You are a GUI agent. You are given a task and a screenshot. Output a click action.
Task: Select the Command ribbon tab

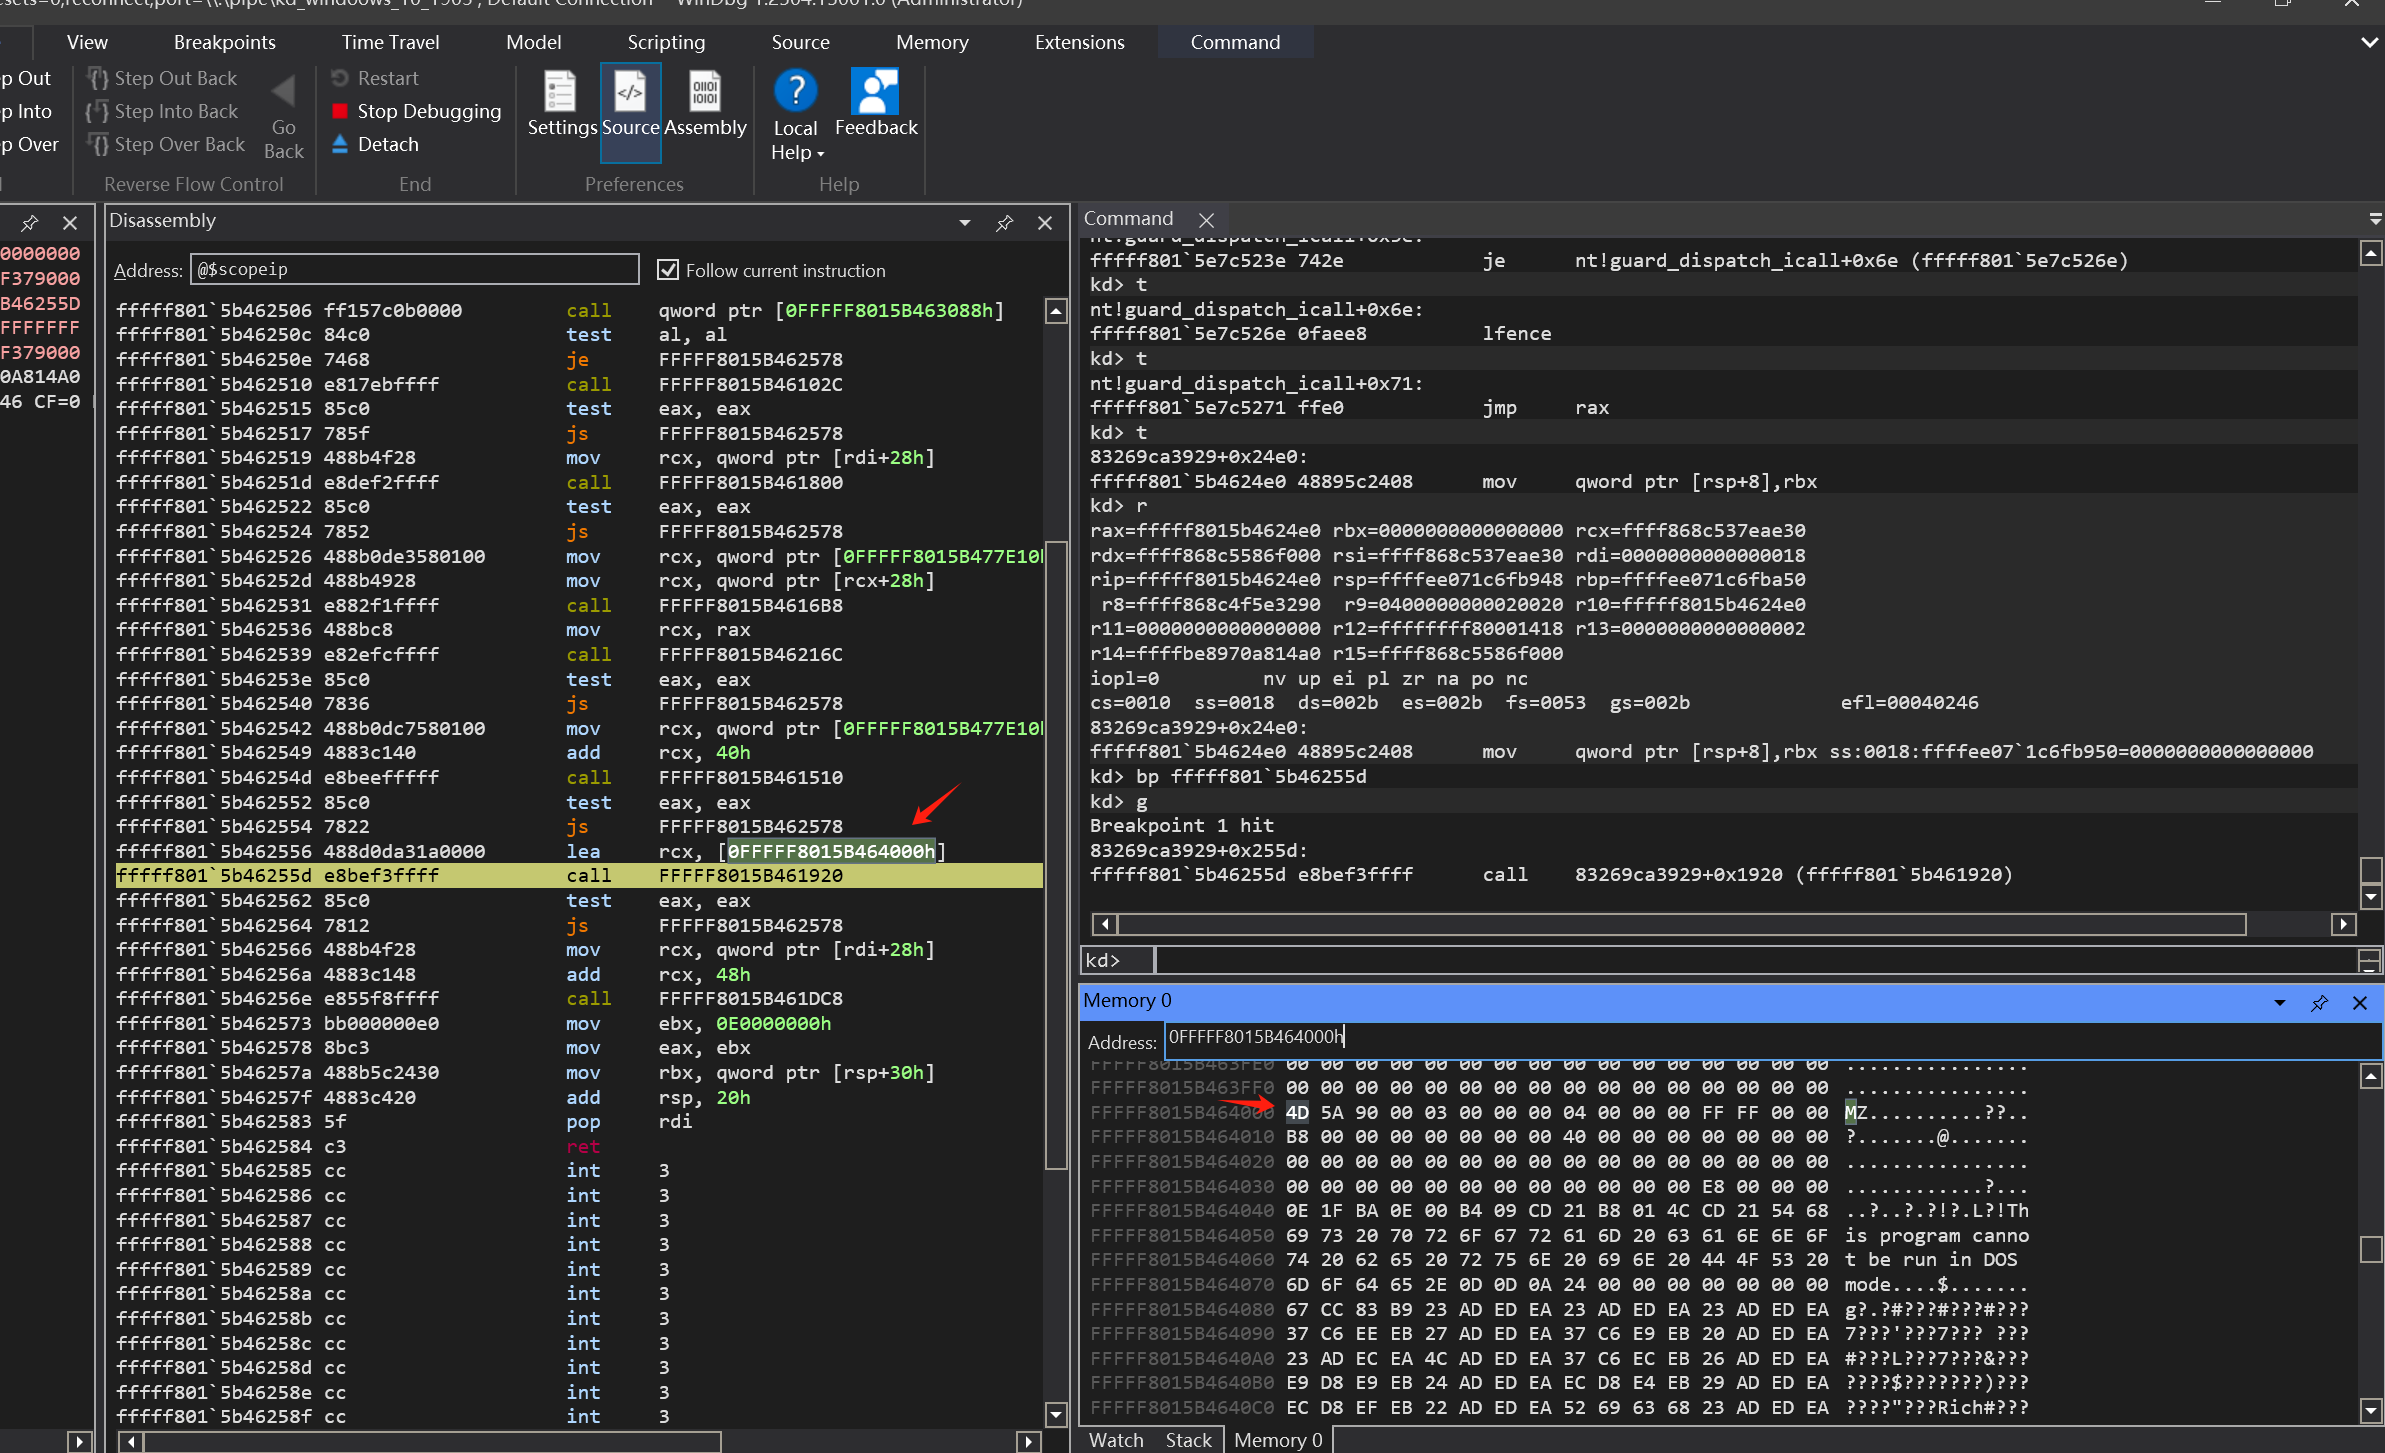(1235, 42)
